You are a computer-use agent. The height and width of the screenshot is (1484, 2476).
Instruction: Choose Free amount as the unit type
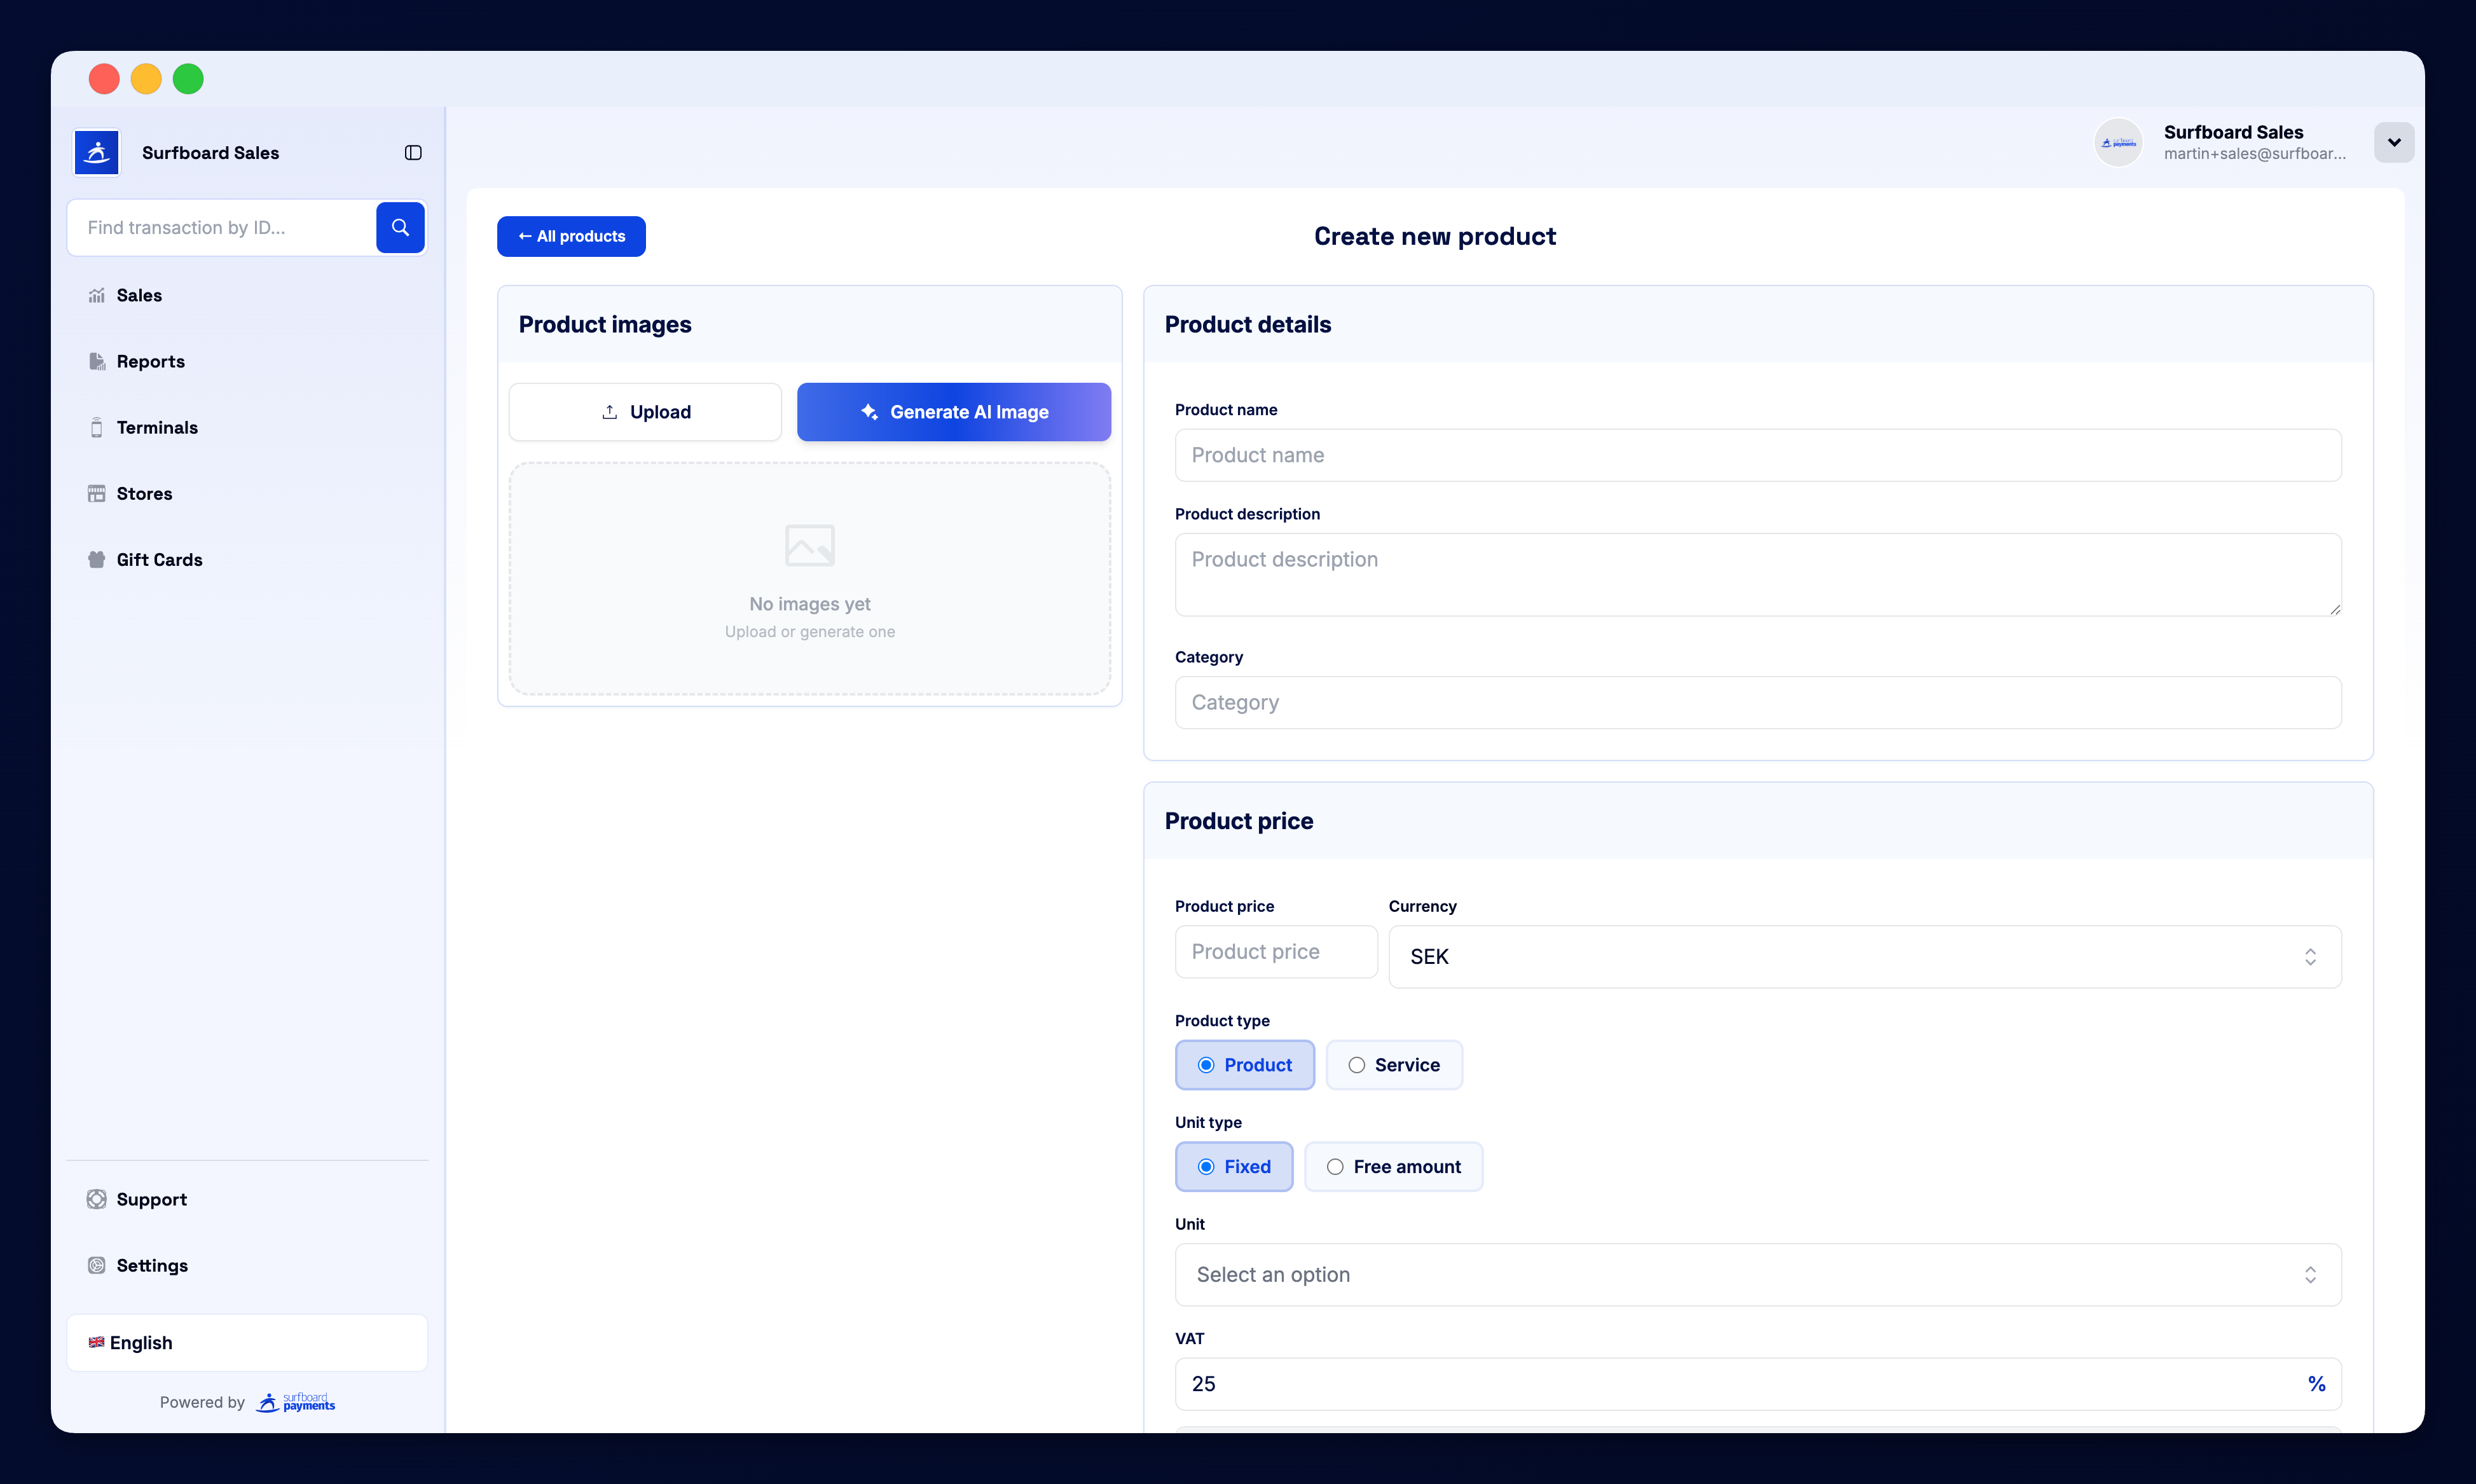(x=1394, y=1166)
